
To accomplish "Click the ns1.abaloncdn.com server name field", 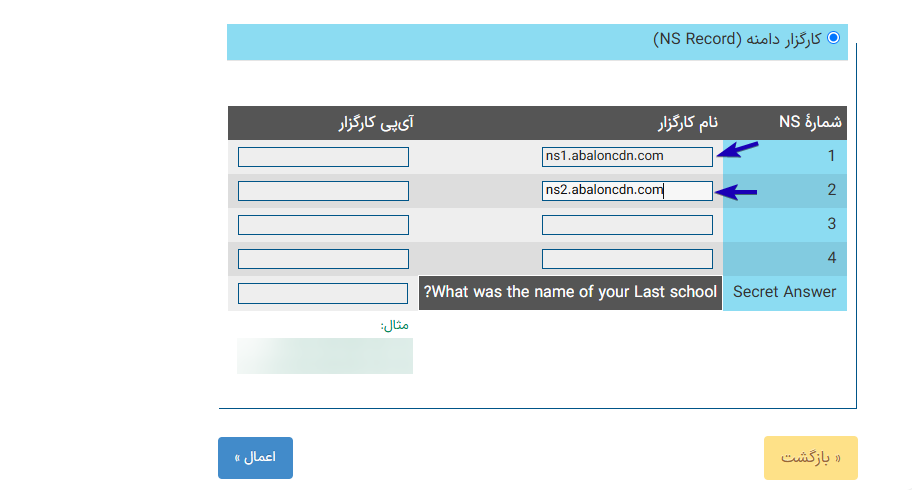I will [627, 157].
